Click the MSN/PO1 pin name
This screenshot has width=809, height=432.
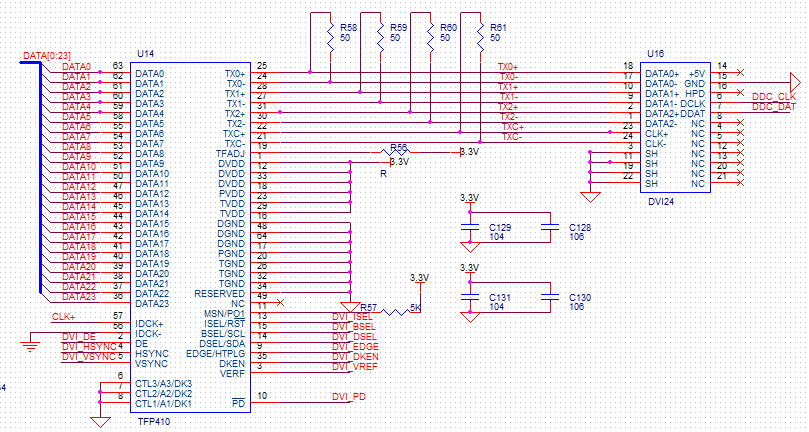[x=225, y=314]
